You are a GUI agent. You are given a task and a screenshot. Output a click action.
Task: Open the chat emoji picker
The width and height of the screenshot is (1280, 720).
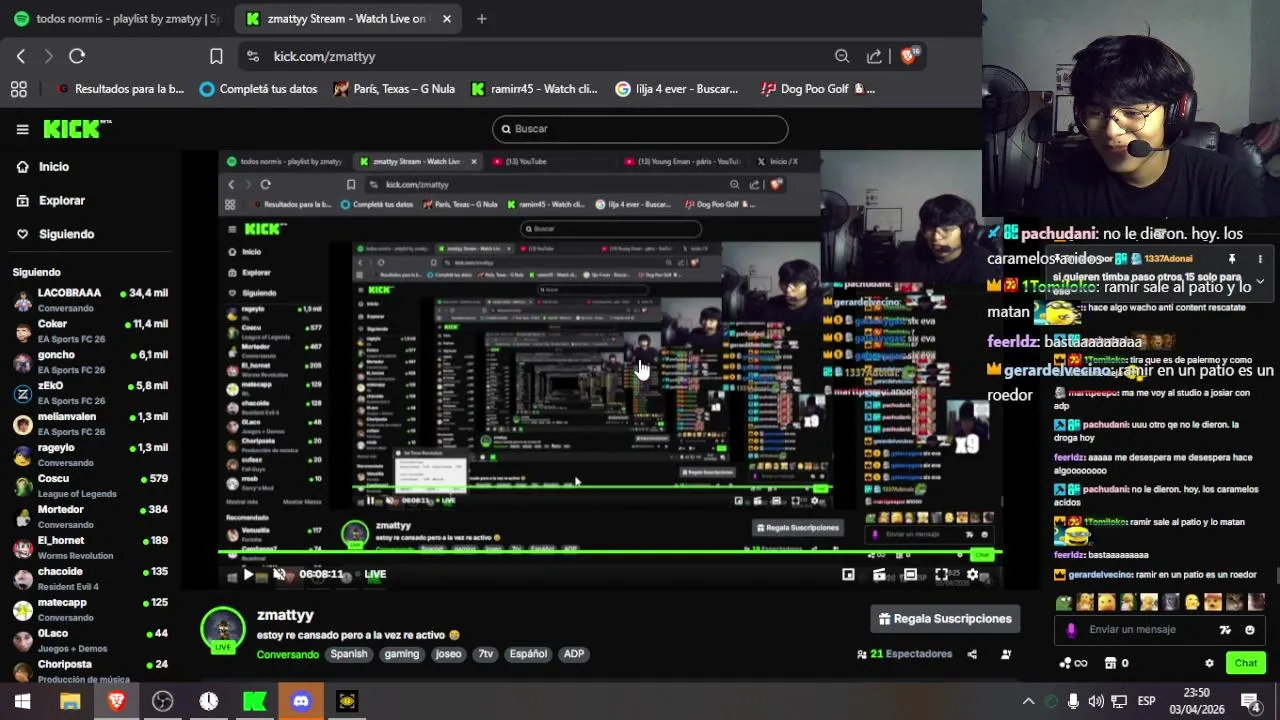[x=1249, y=630]
